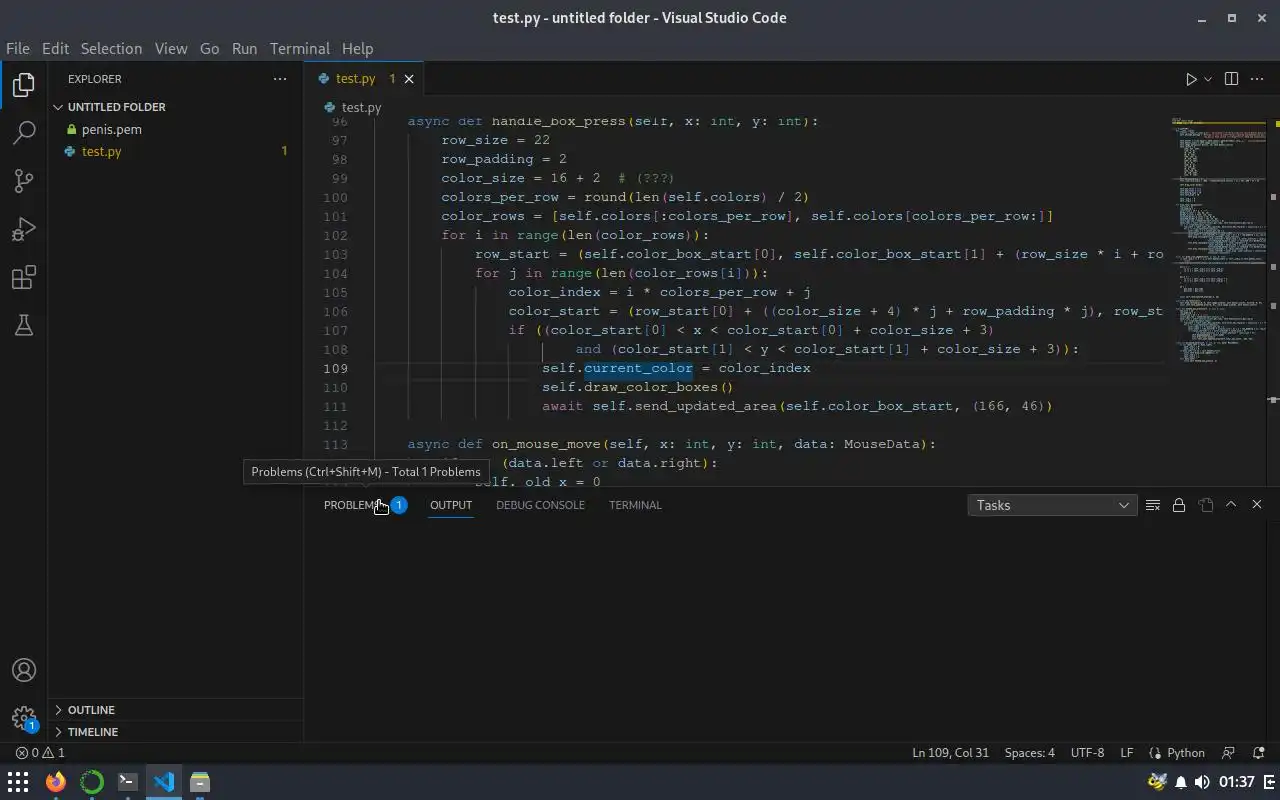The width and height of the screenshot is (1280, 800).
Task: Click test.py breadcrumb above the editor
Action: pyautogui.click(x=361, y=107)
